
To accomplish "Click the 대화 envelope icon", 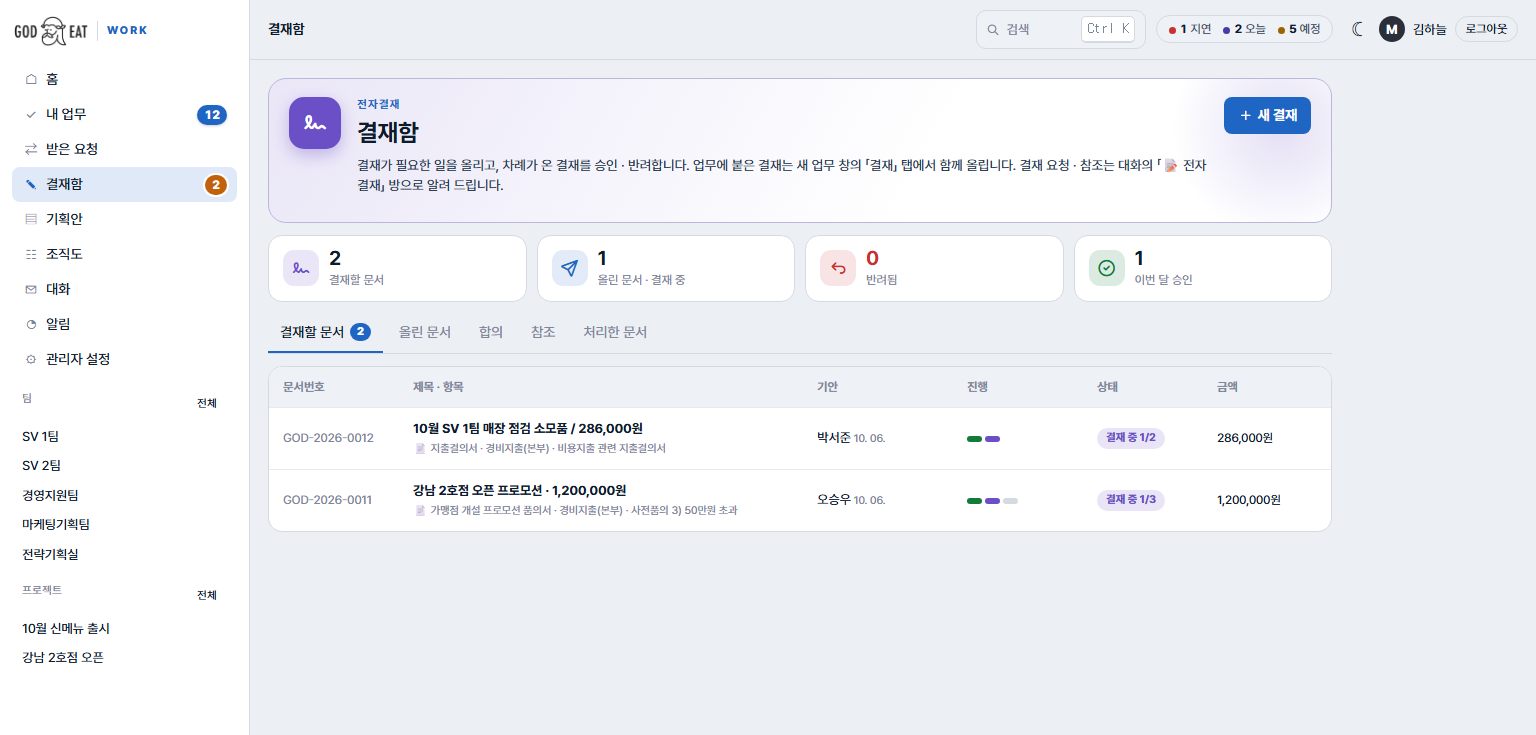I will pos(31,289).
